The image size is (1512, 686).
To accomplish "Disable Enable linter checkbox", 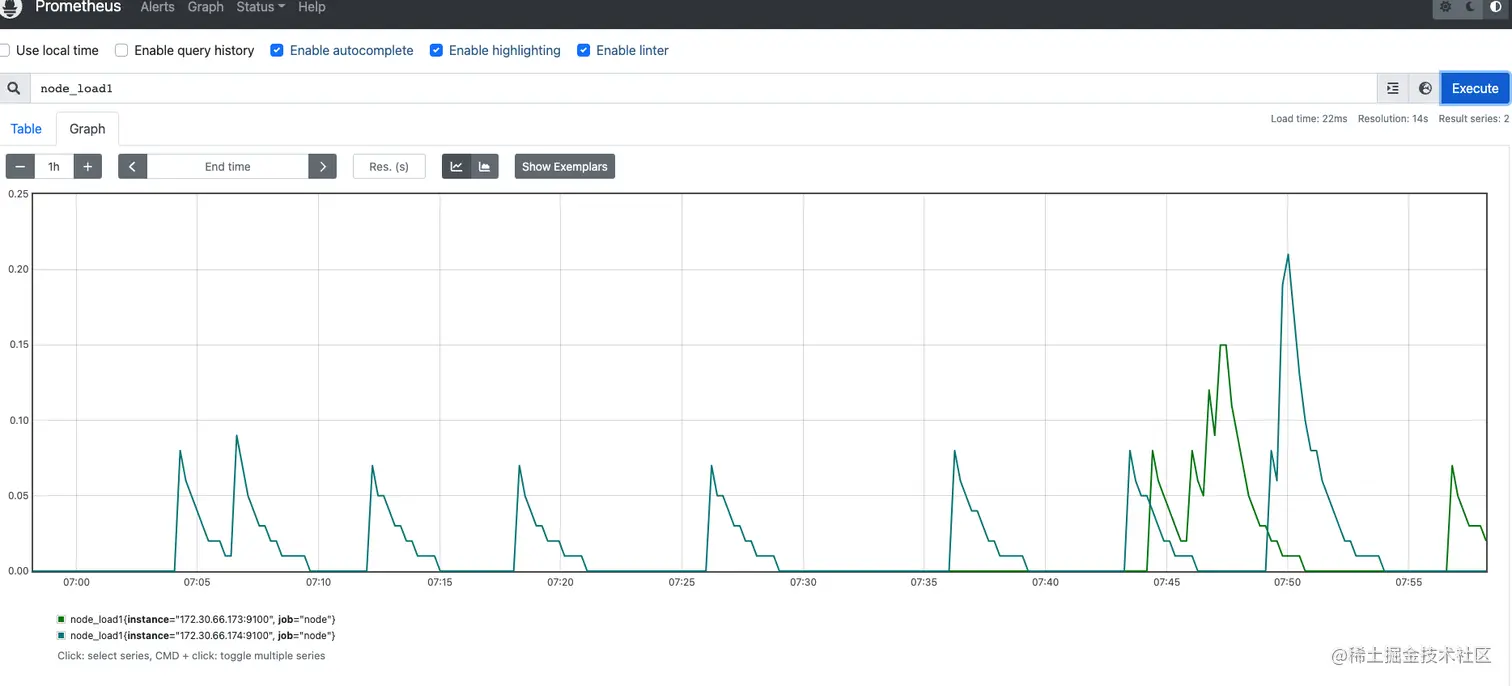I will (584, 50).
